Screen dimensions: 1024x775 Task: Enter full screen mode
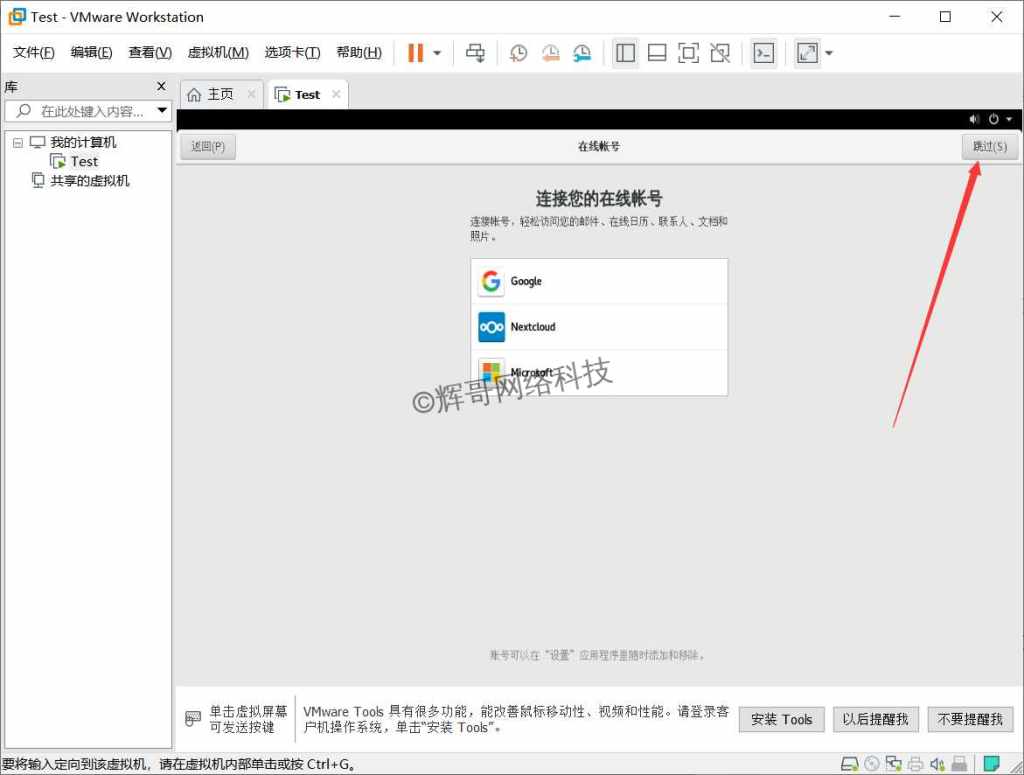pyautogui.click(x=688, y=53)
